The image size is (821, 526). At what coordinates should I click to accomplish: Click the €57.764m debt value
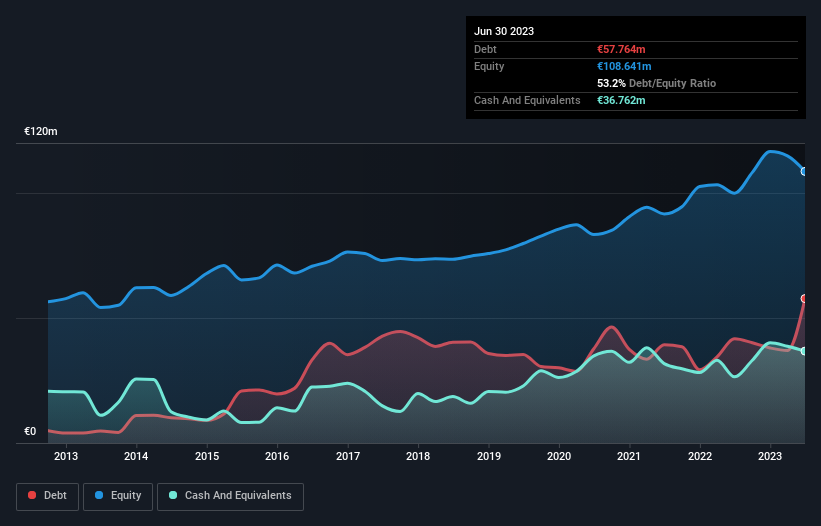click(x=621, y=49)
